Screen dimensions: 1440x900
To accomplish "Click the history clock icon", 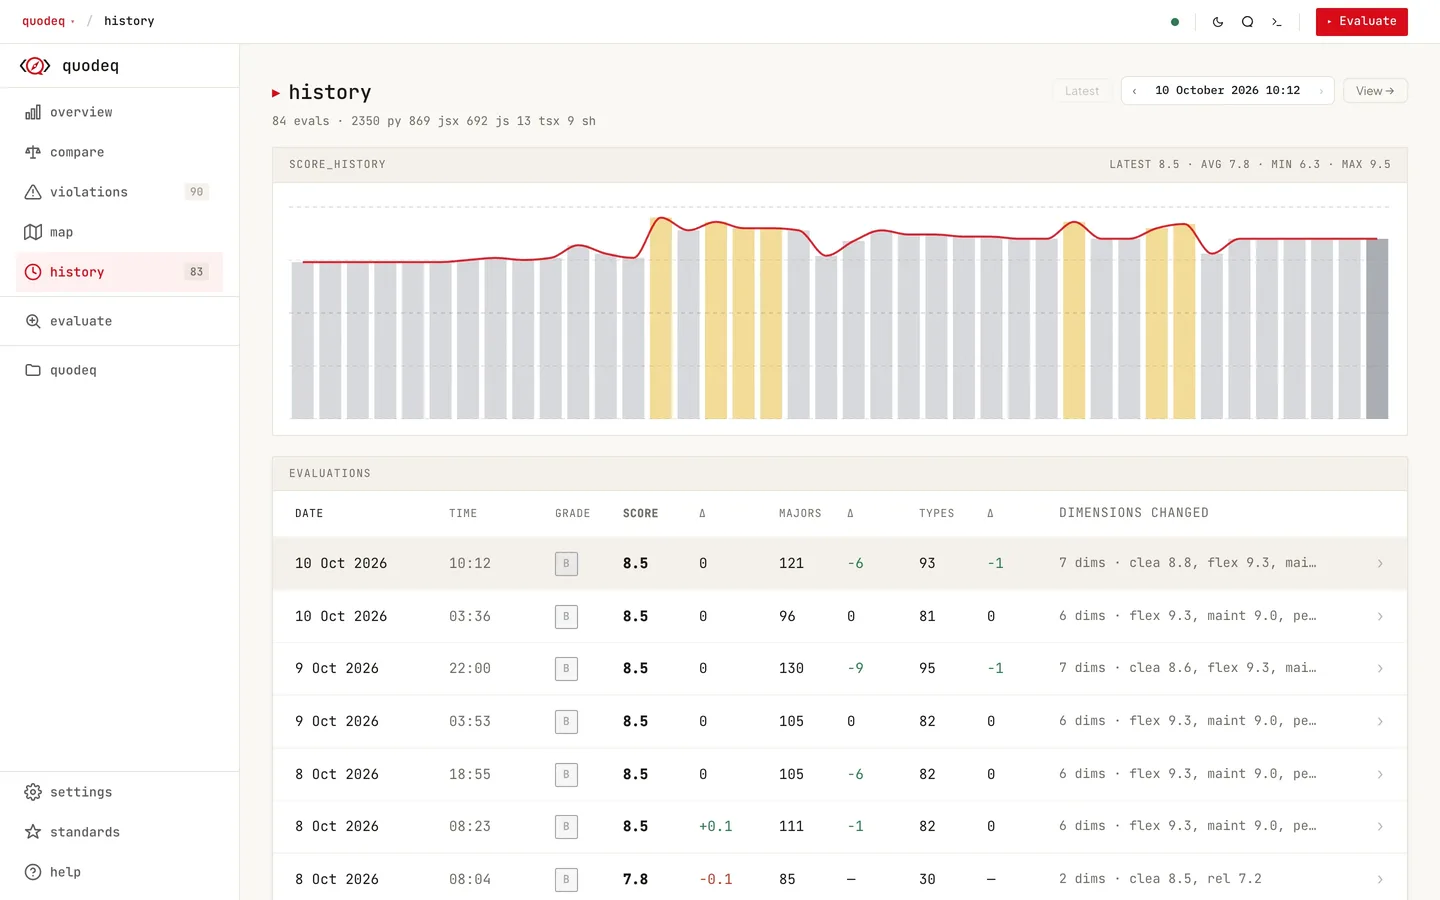I will click(x=33, y=272).
